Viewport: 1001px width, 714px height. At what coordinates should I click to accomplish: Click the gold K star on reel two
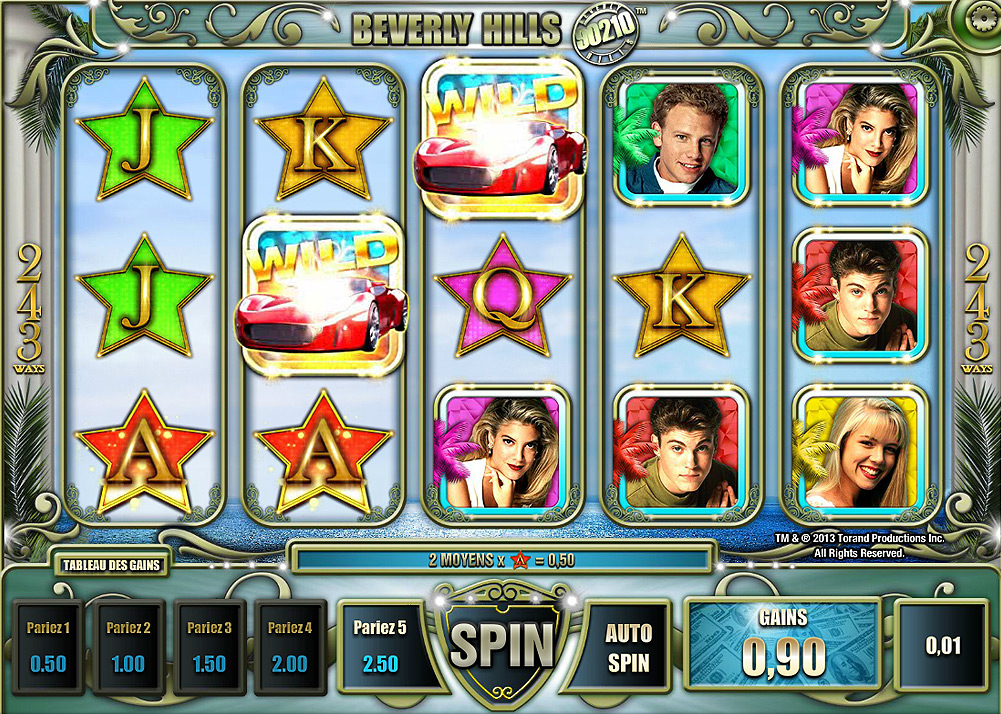(322, 139)
